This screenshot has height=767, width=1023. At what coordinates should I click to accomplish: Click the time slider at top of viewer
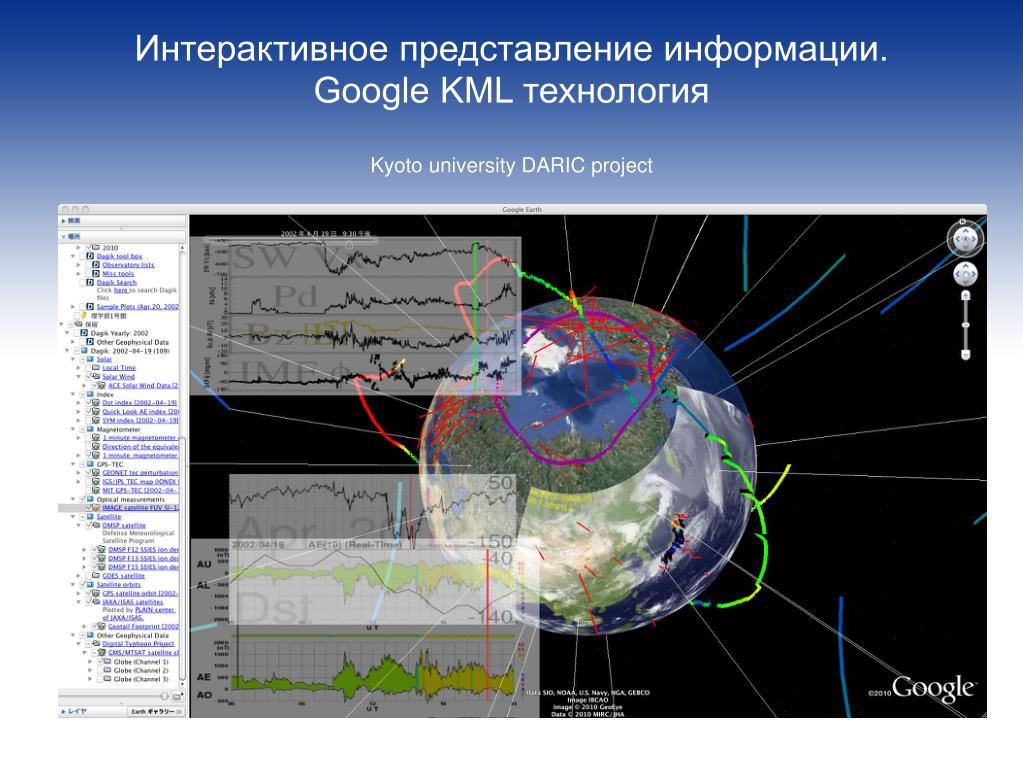pyautogui.click(x=292, y=241)
